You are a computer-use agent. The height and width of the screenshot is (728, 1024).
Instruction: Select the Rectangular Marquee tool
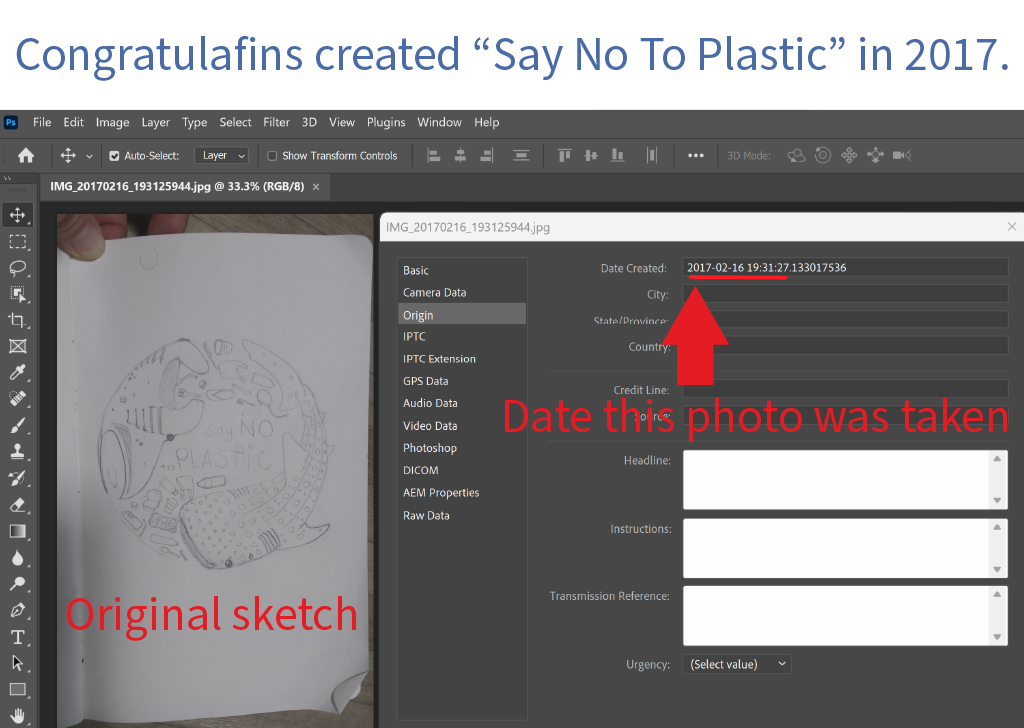pyautogui.click(x=18, y=242)
